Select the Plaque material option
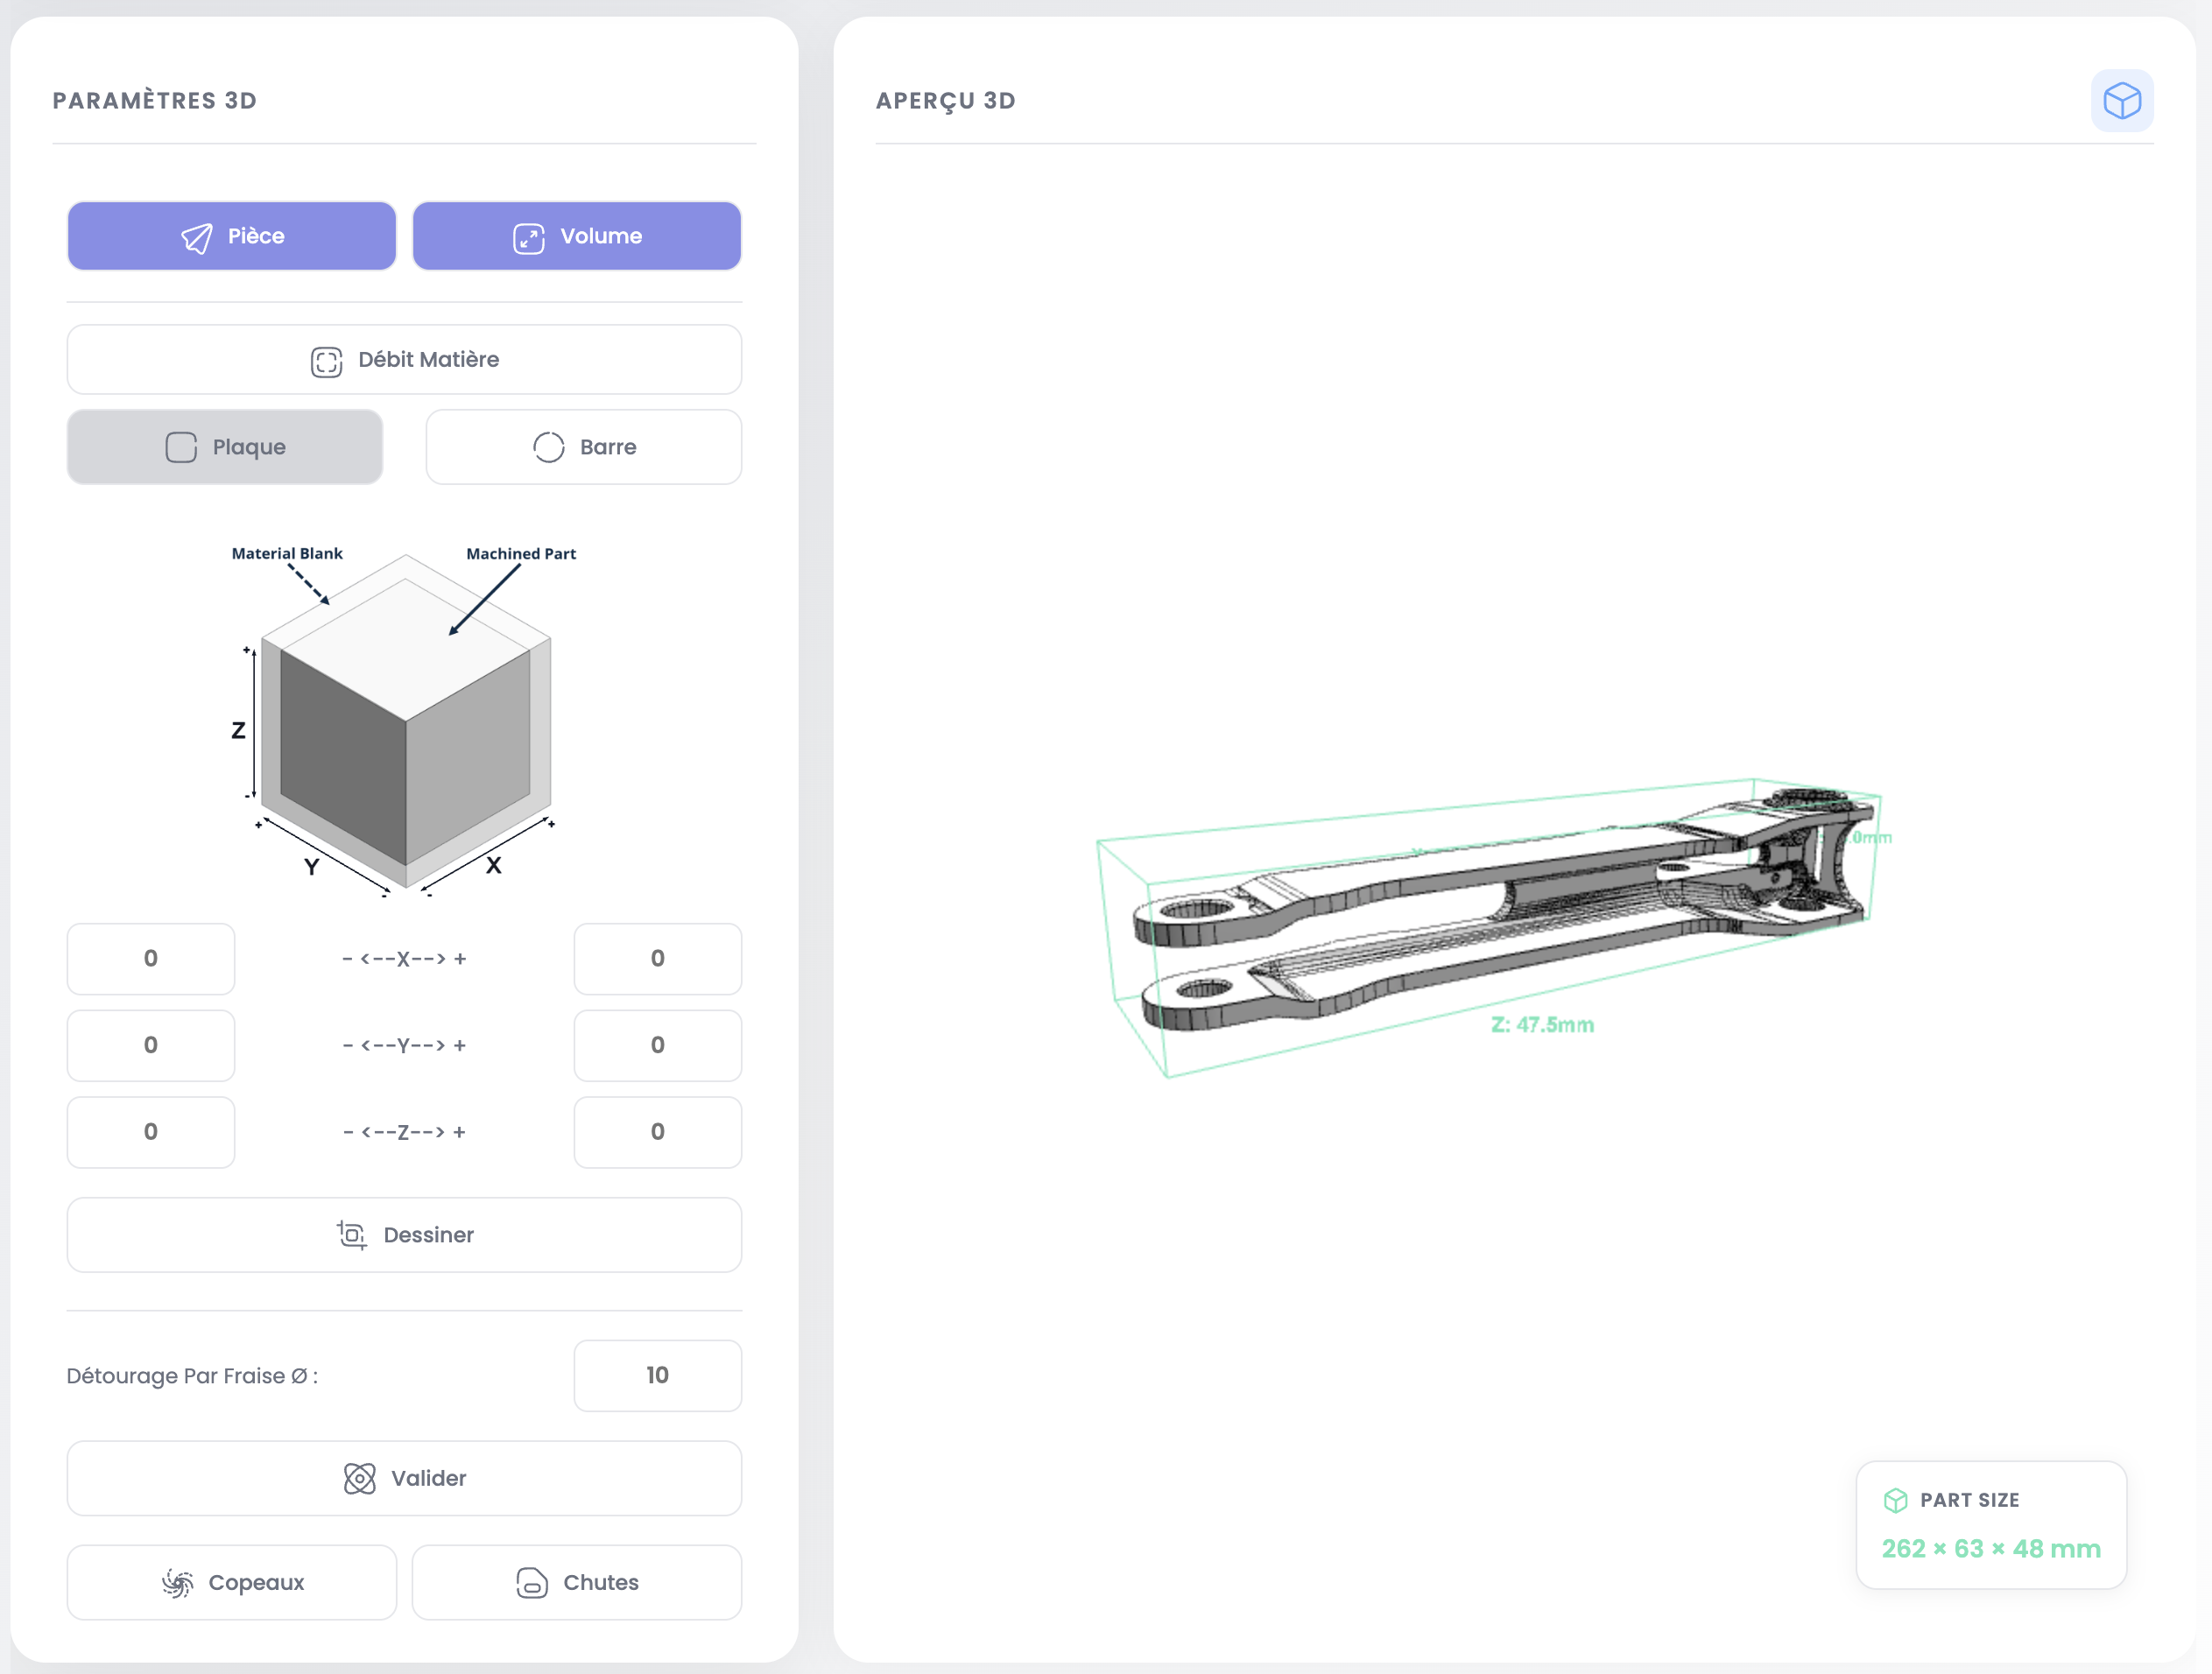Image resolution: width=2212 pixels, height=1674 pixels. pos(225,447)
